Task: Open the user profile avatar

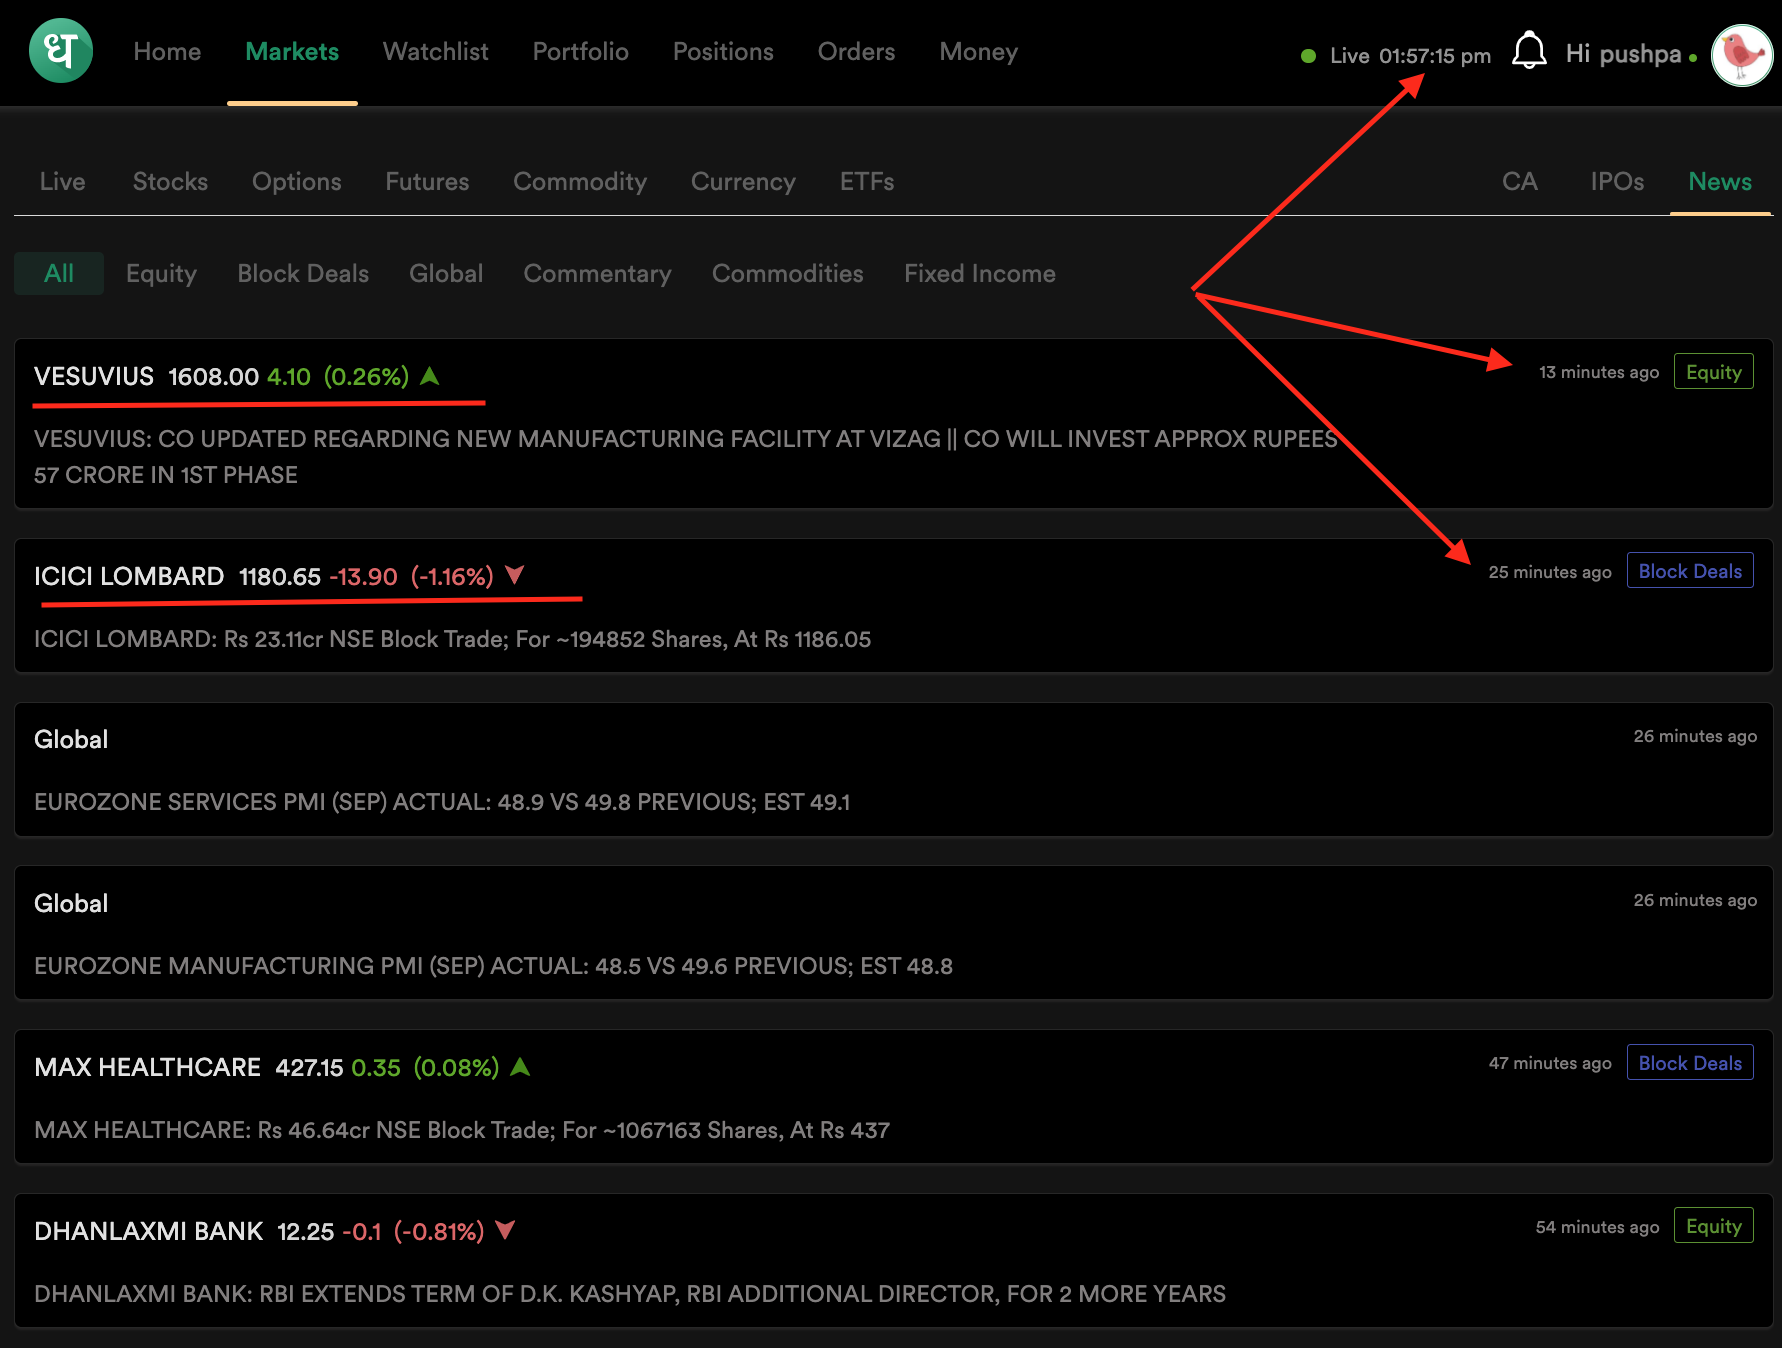Action: (x=1742, y=55)
